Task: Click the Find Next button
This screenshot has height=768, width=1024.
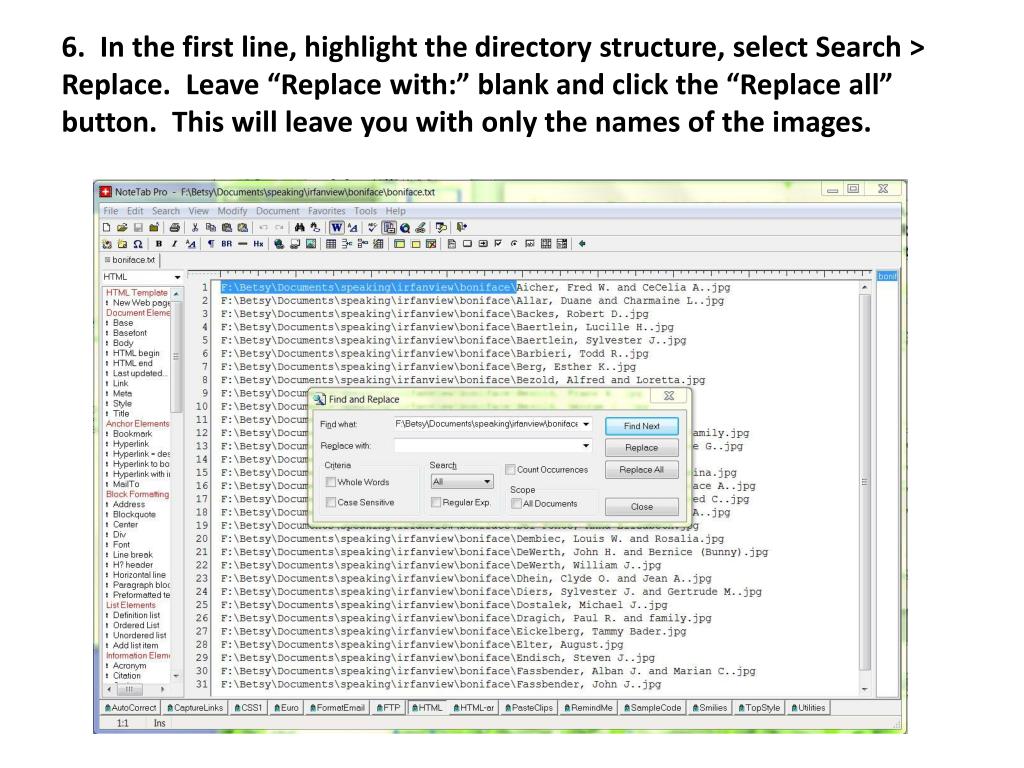Action: pos(641,426)
